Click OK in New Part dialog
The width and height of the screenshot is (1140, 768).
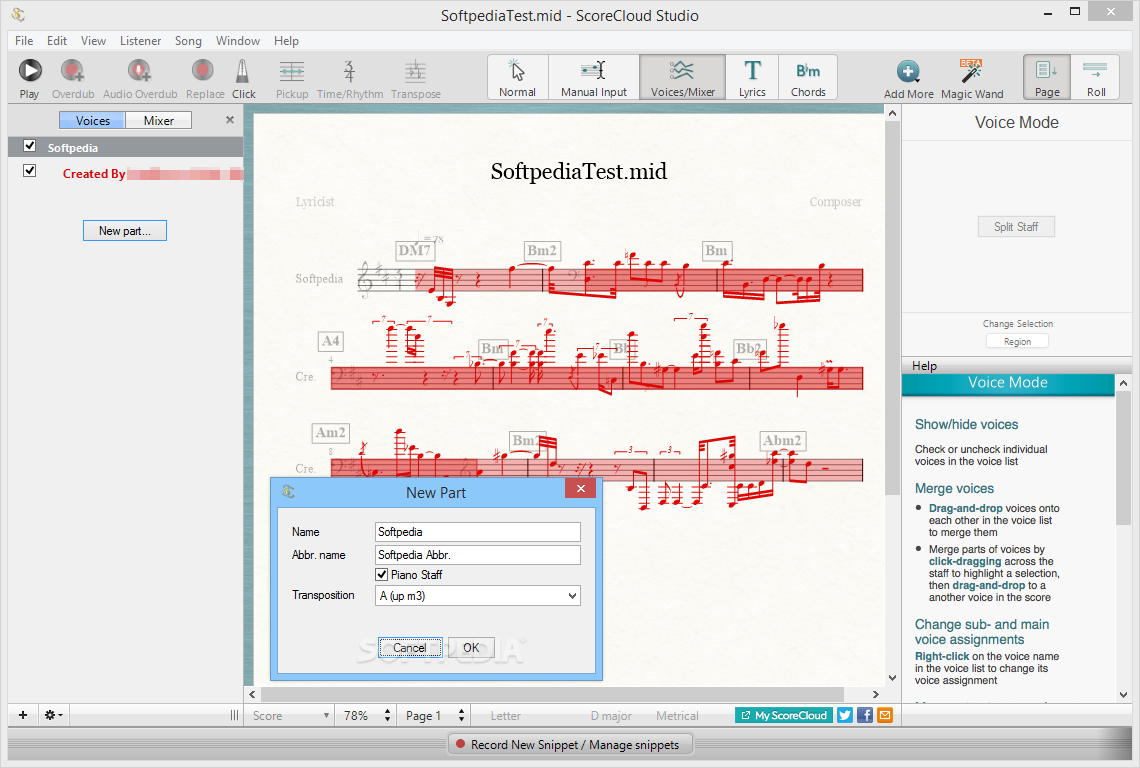tap(471, 647)
